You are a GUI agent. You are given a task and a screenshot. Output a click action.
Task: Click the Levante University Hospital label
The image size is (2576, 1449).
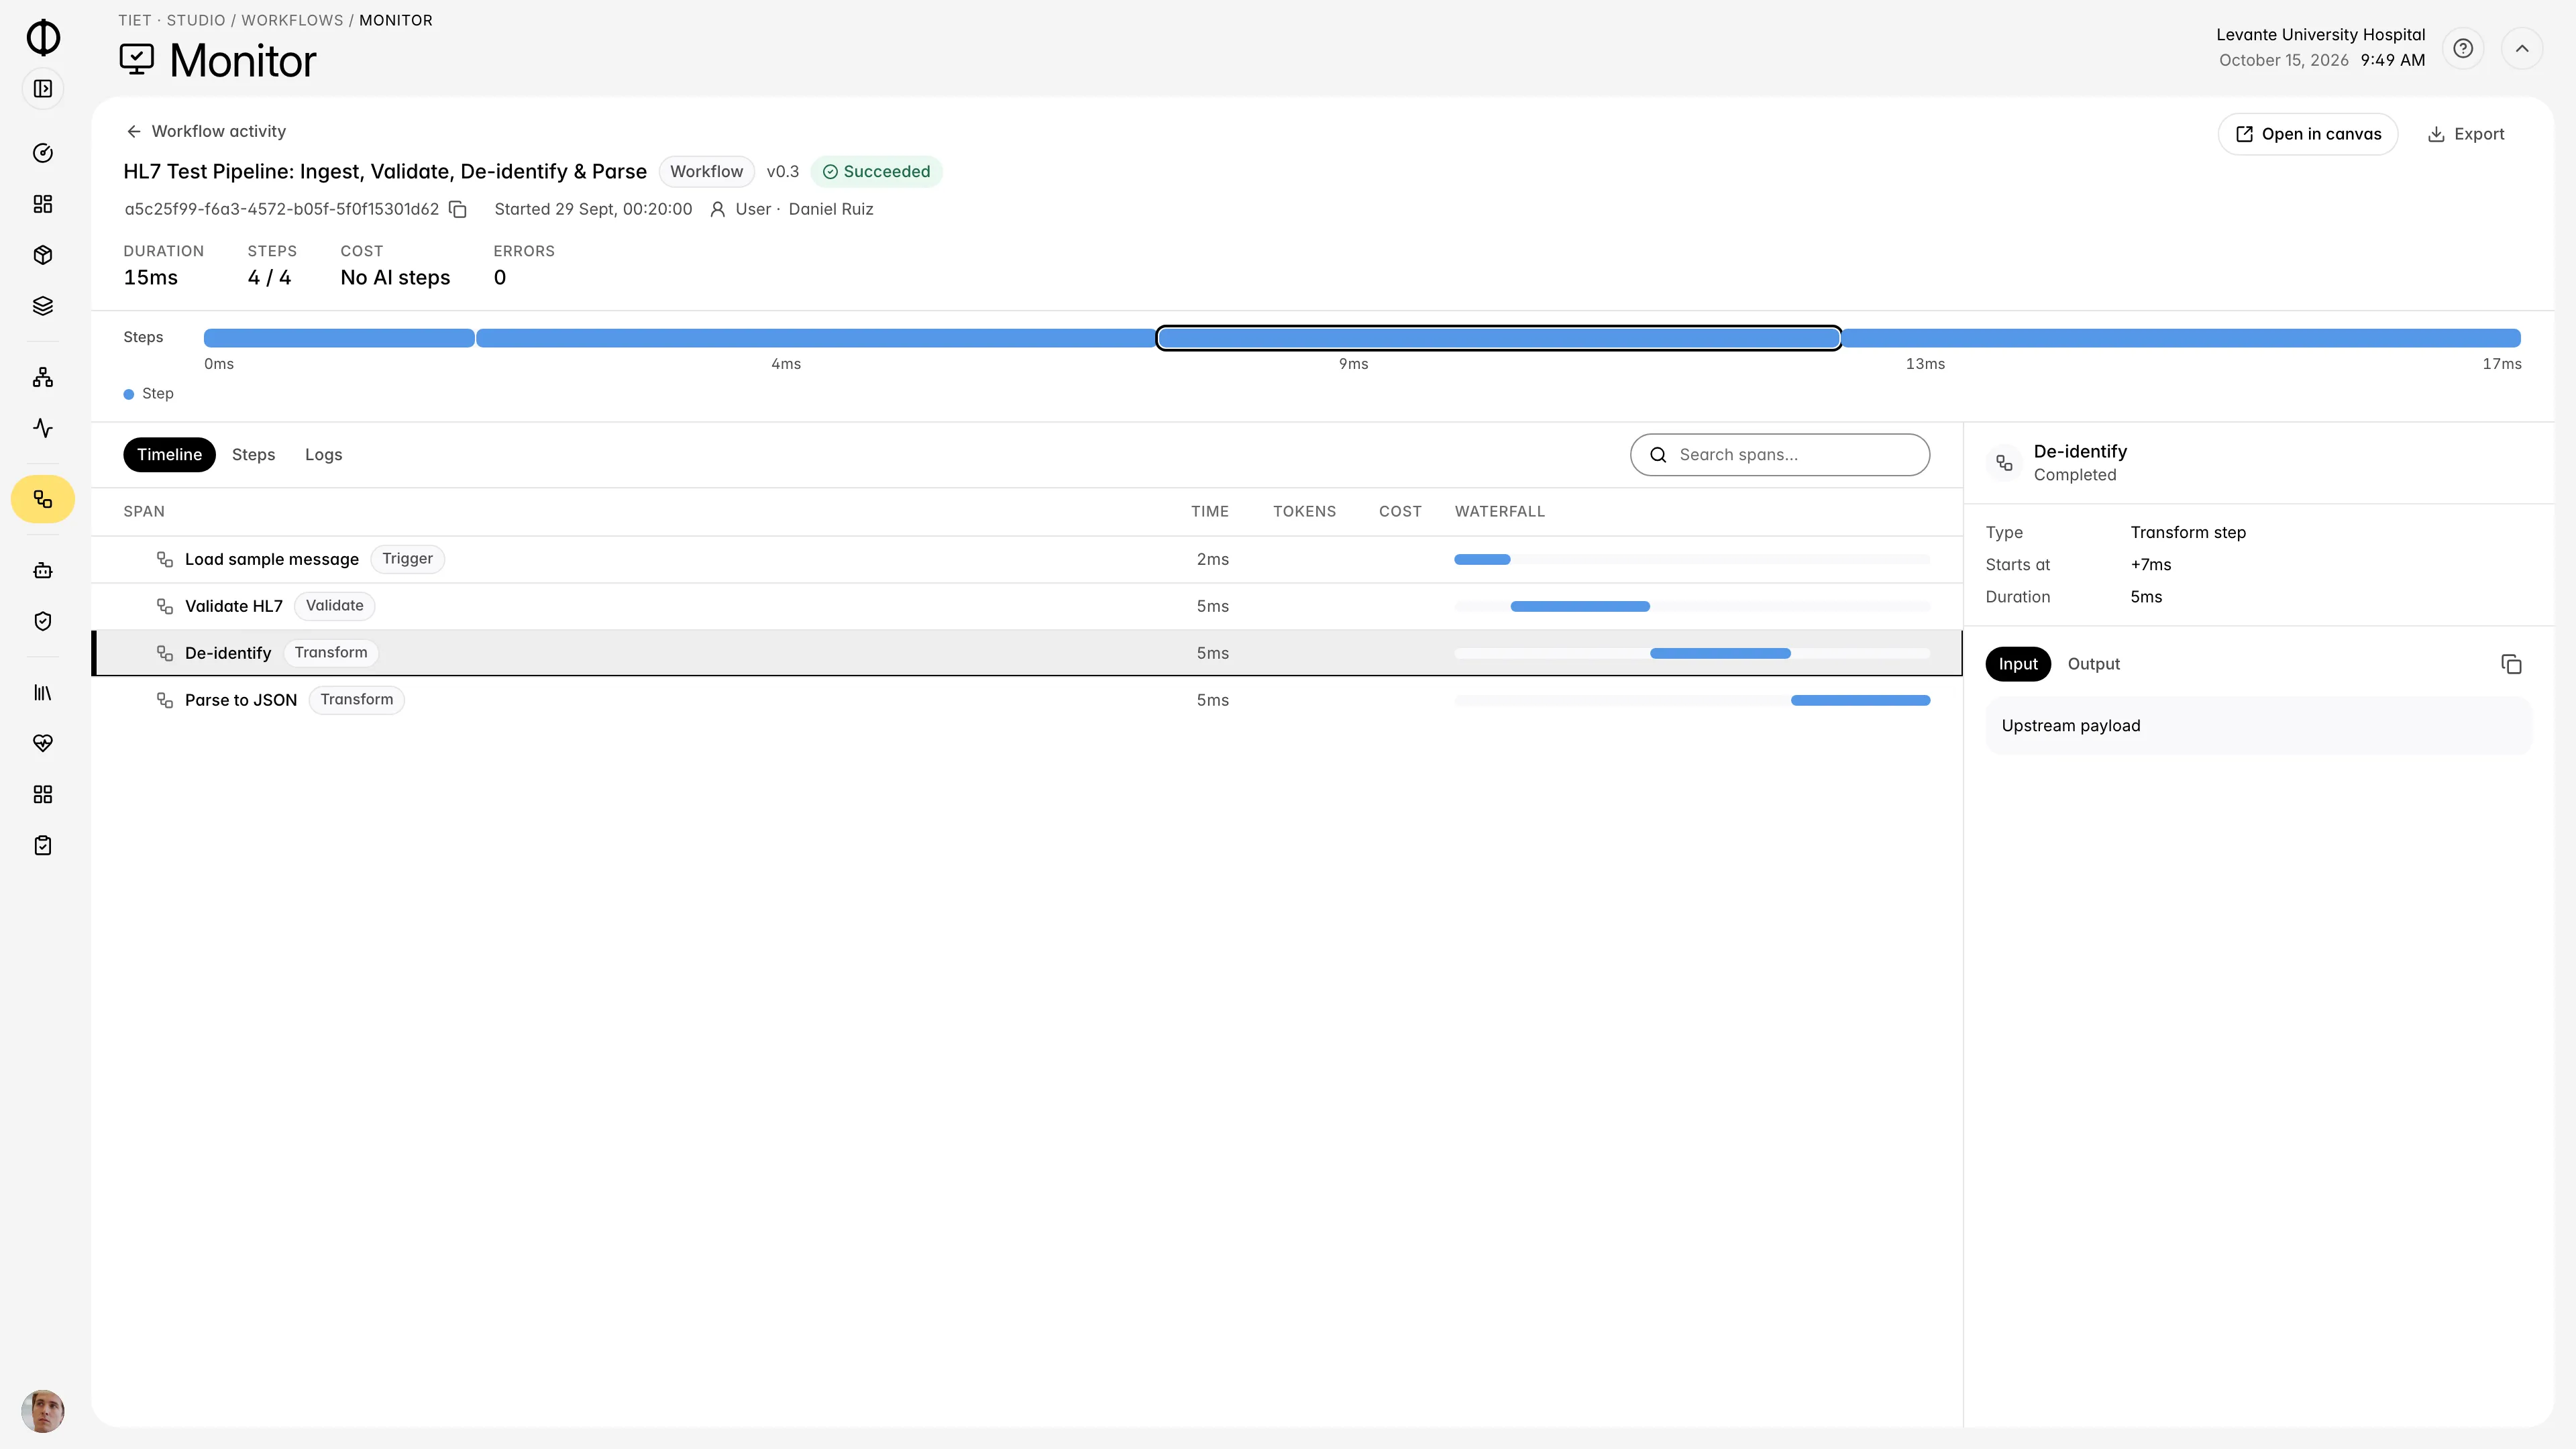click(x=2320, y=34)
